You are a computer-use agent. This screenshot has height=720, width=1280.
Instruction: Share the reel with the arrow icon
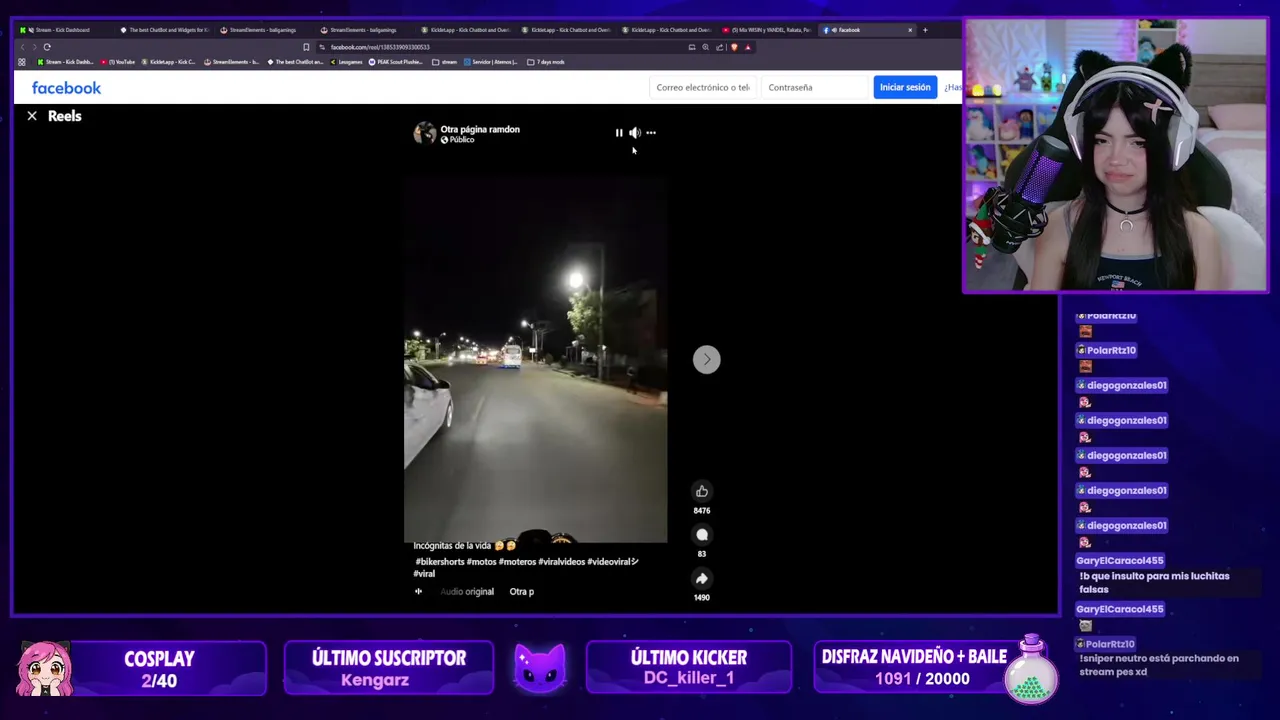(x=702, y=578)
